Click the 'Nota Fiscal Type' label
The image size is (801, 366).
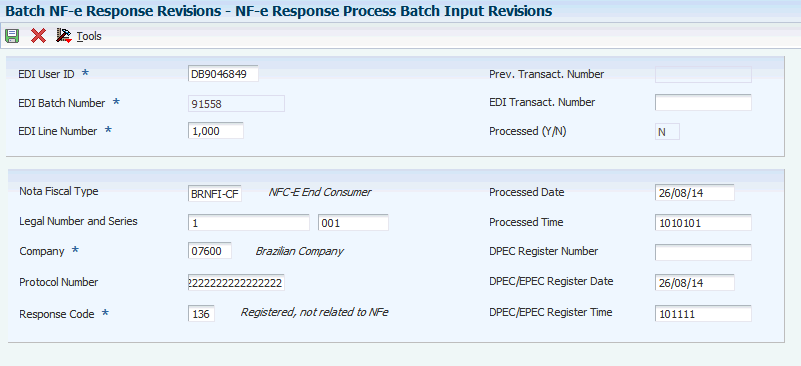tap(59, 191)
